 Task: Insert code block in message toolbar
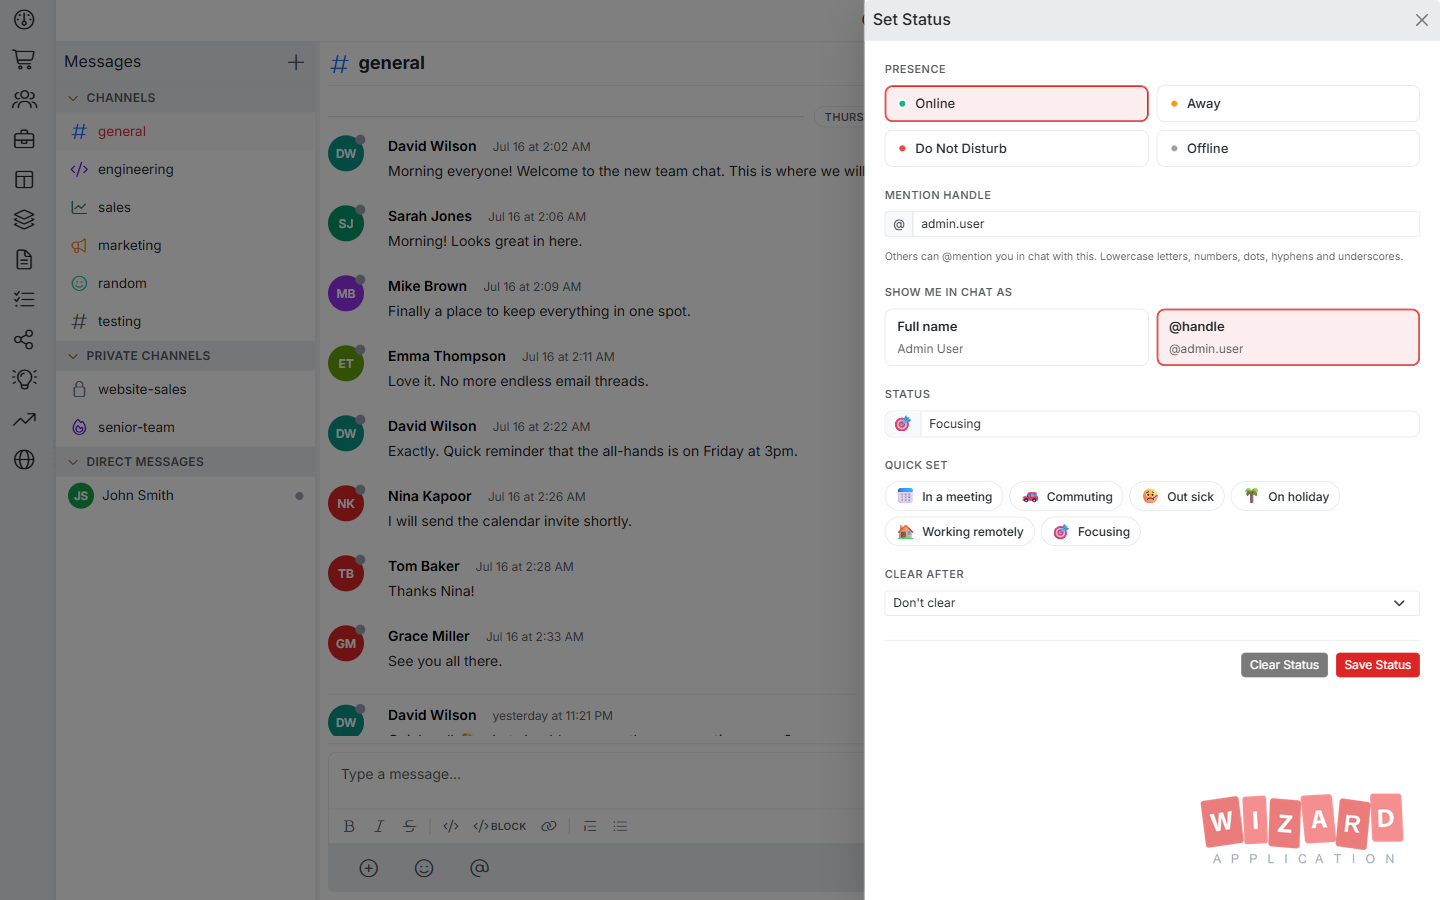[500, 826]
